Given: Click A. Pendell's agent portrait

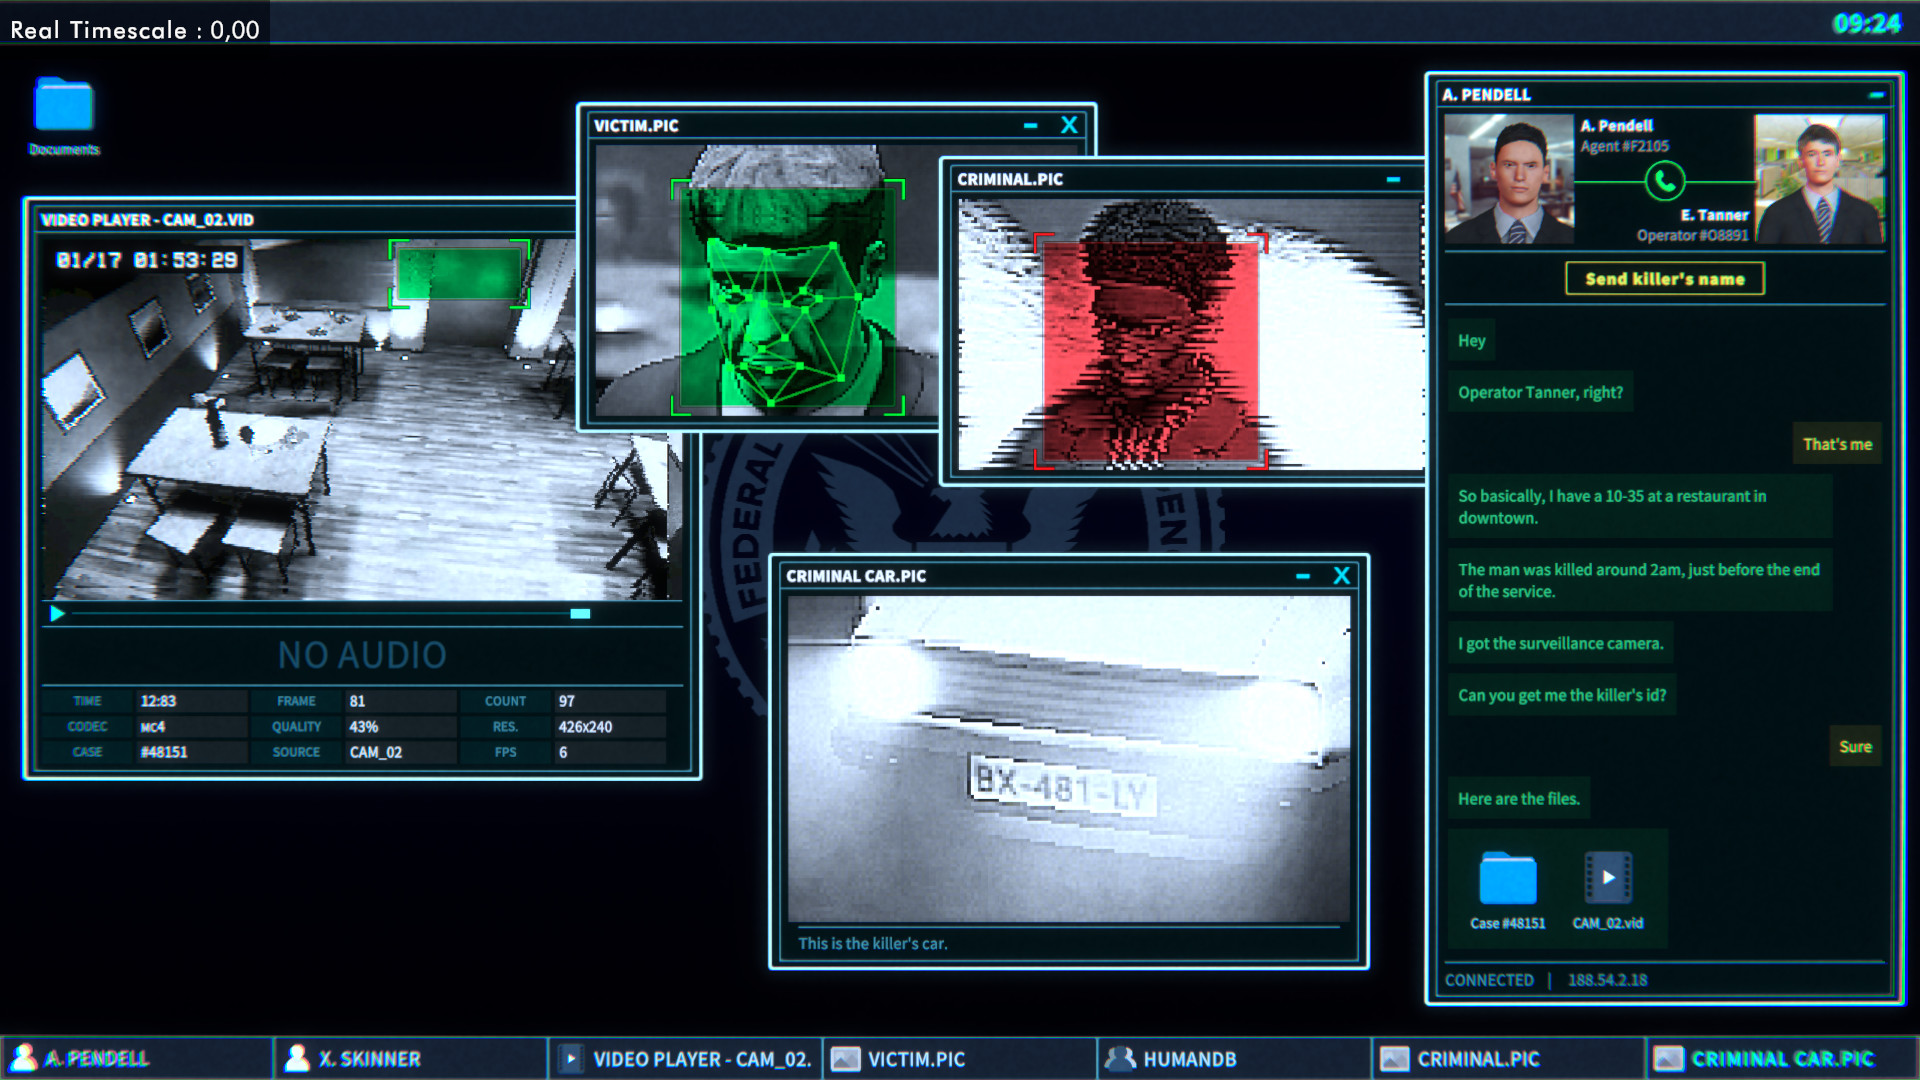Looking at the screenshot, I should [1509, 179].
